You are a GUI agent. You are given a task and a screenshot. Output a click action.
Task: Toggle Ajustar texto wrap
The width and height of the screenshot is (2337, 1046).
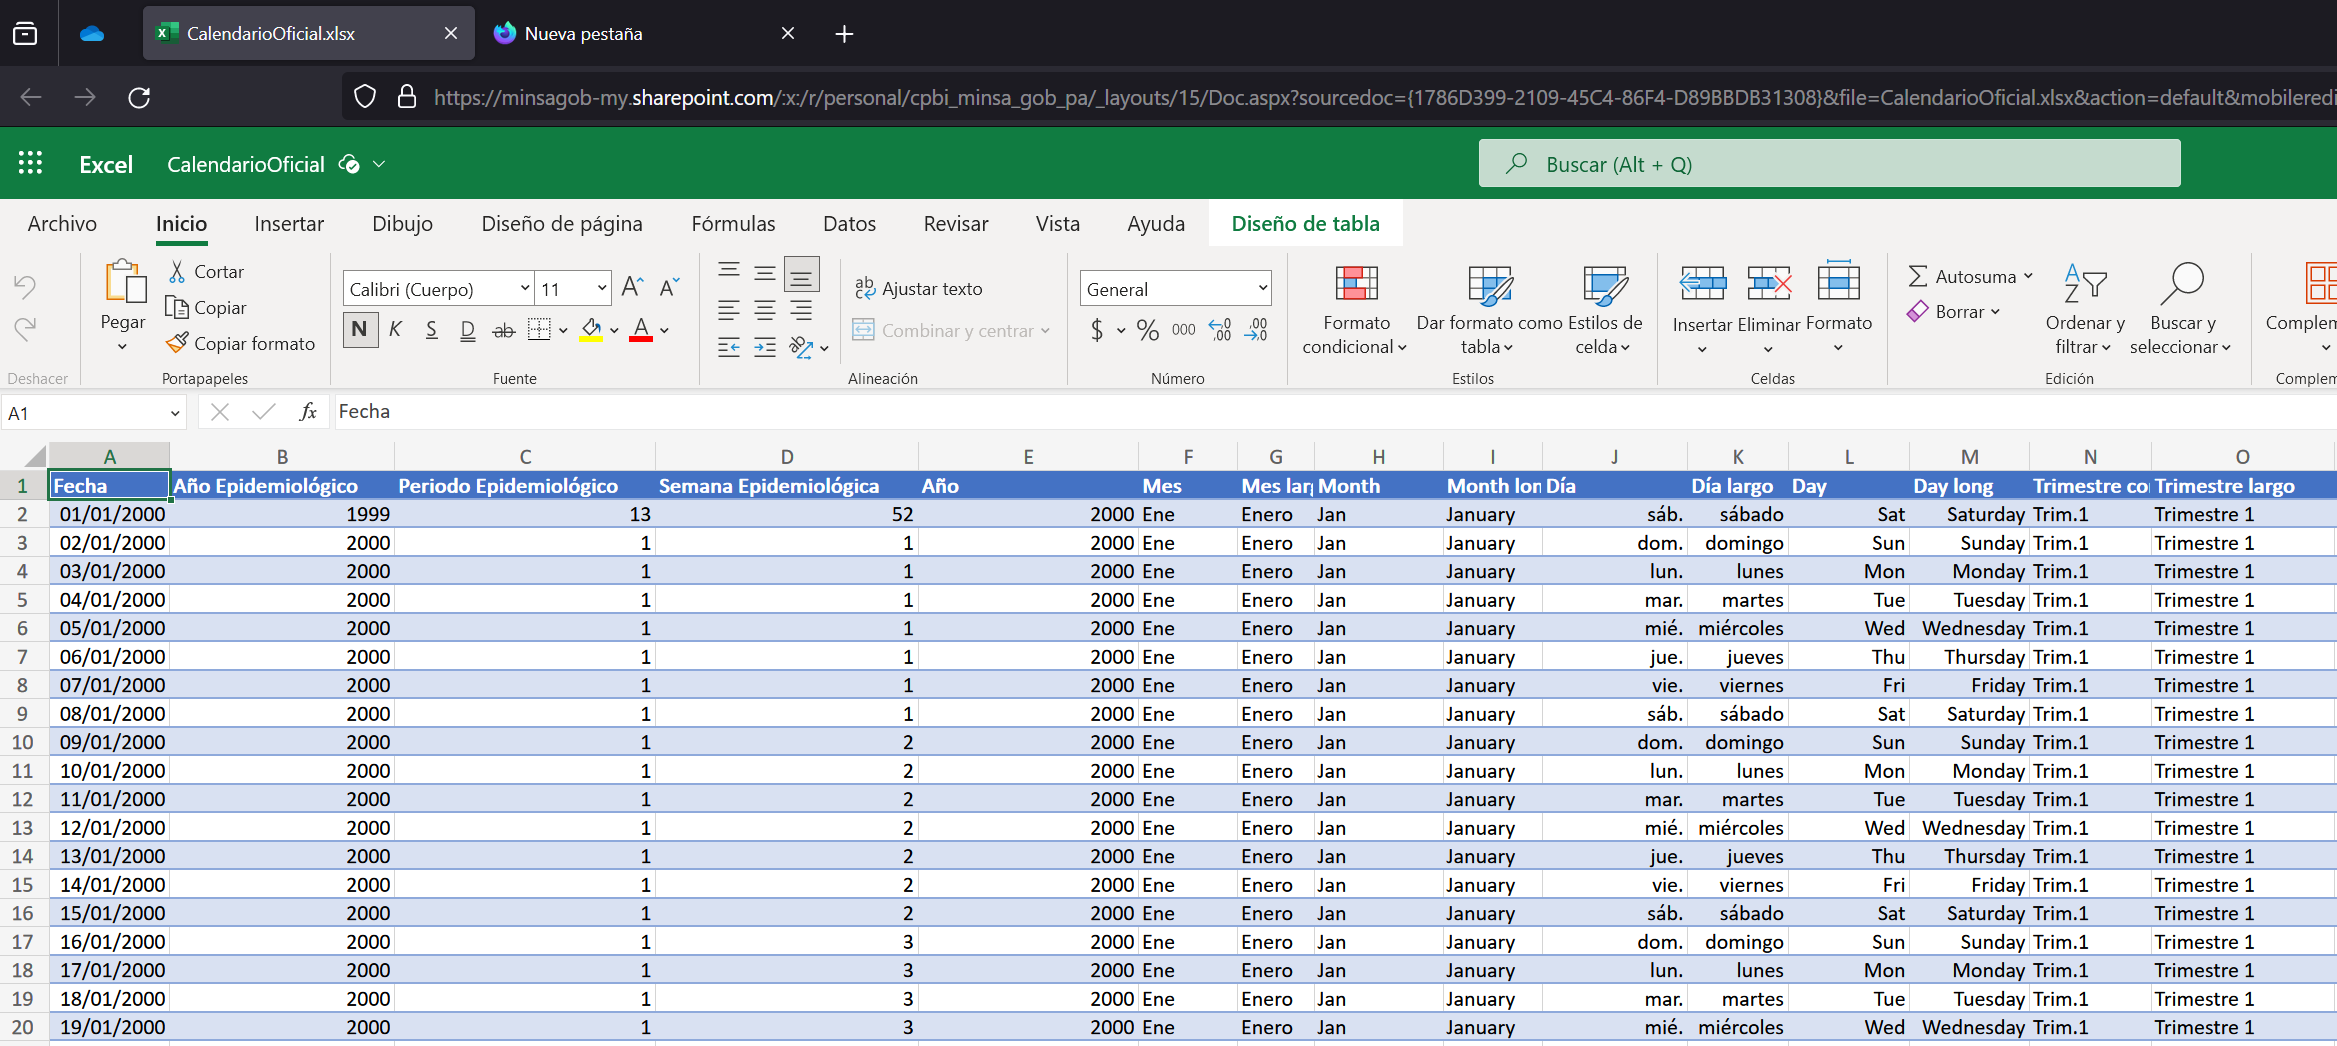click(918, 288)
